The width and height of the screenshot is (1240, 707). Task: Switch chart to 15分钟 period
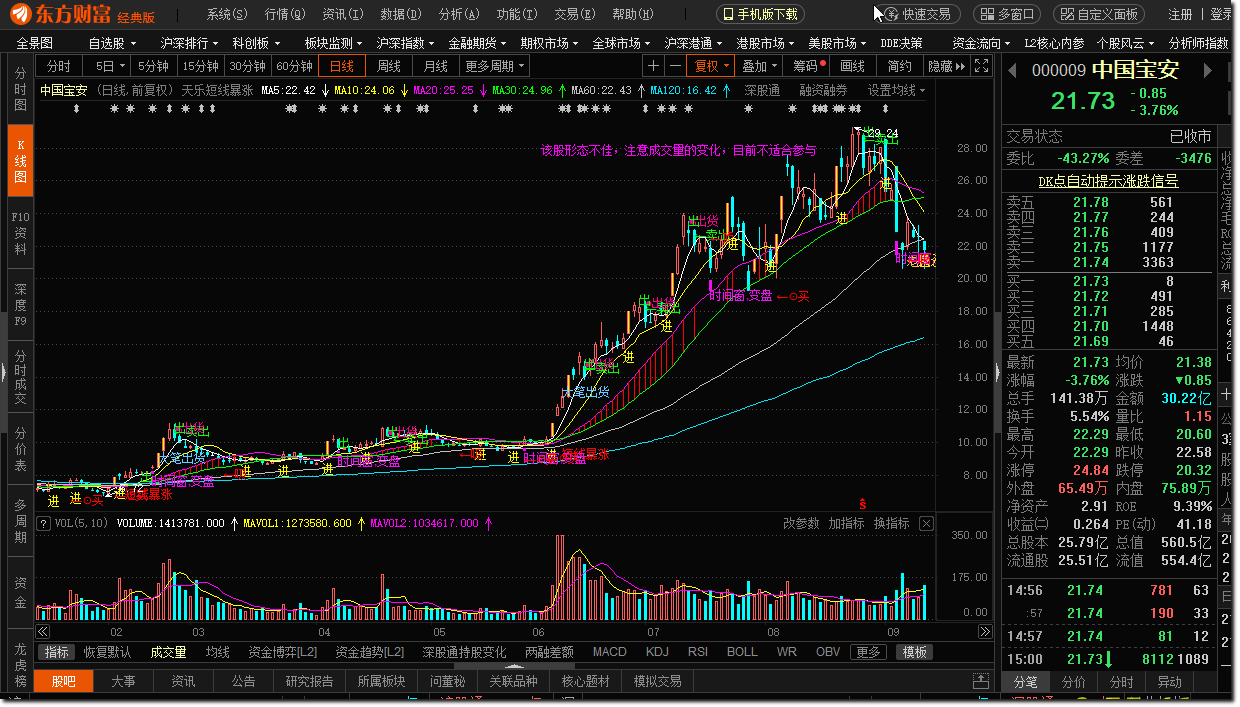pos(201,66)
